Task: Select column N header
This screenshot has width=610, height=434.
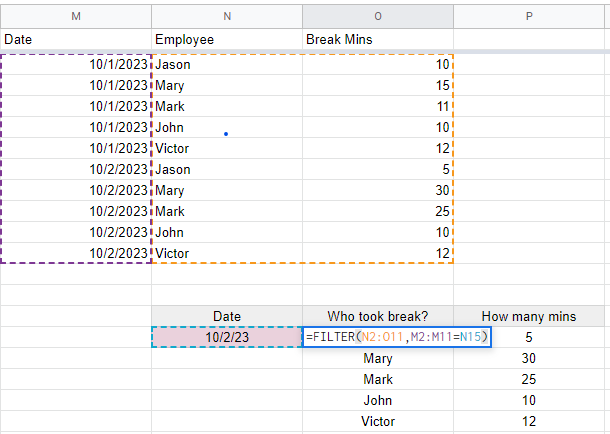Action: [227, 16]
